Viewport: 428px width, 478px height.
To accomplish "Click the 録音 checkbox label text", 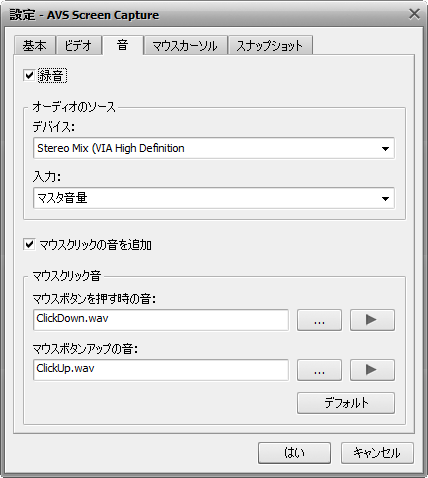I will coord(52,75).
